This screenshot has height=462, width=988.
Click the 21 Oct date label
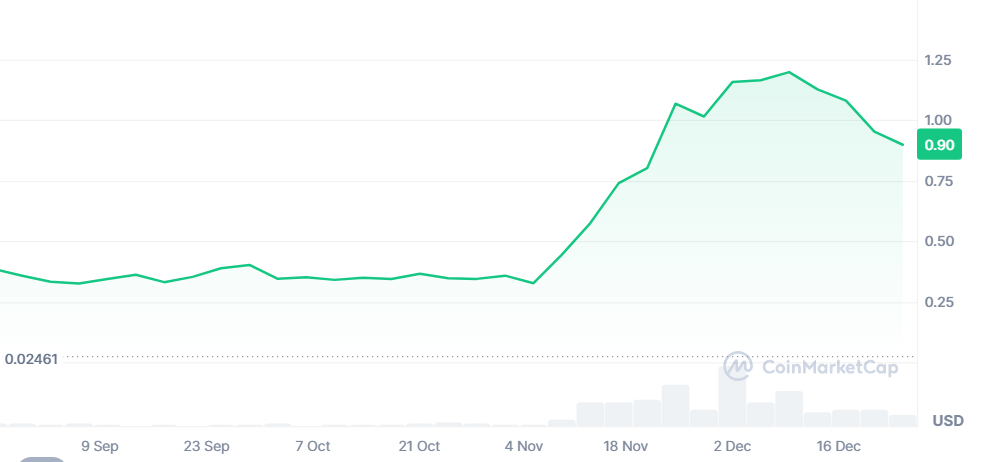point(419,446)
